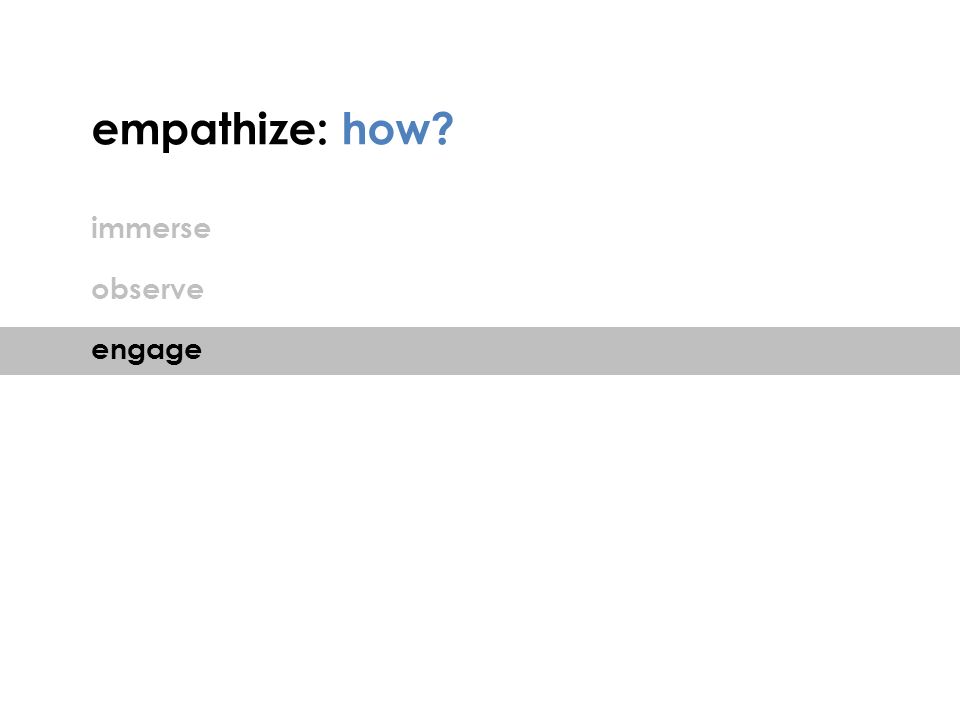The width and height of the screenshot is (960, 720).
Task: Click the blank white space above the title
Action: pos(480,52)
